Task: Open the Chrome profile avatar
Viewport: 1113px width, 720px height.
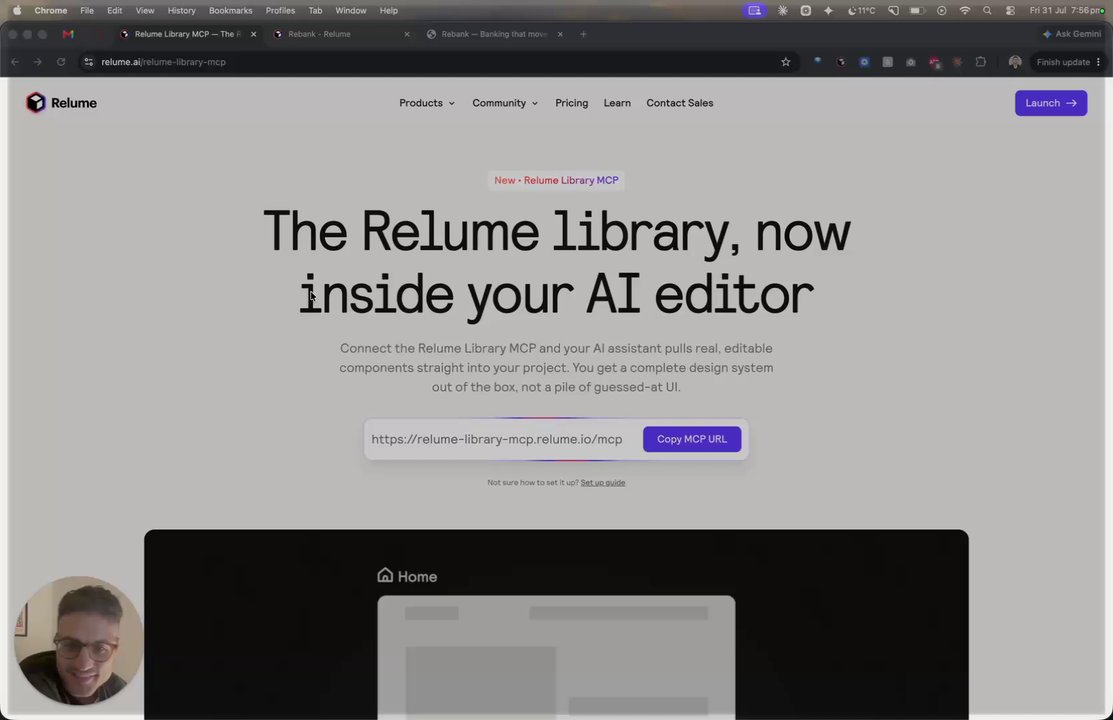Action: pyautogui.click(x=1015, y=62)
